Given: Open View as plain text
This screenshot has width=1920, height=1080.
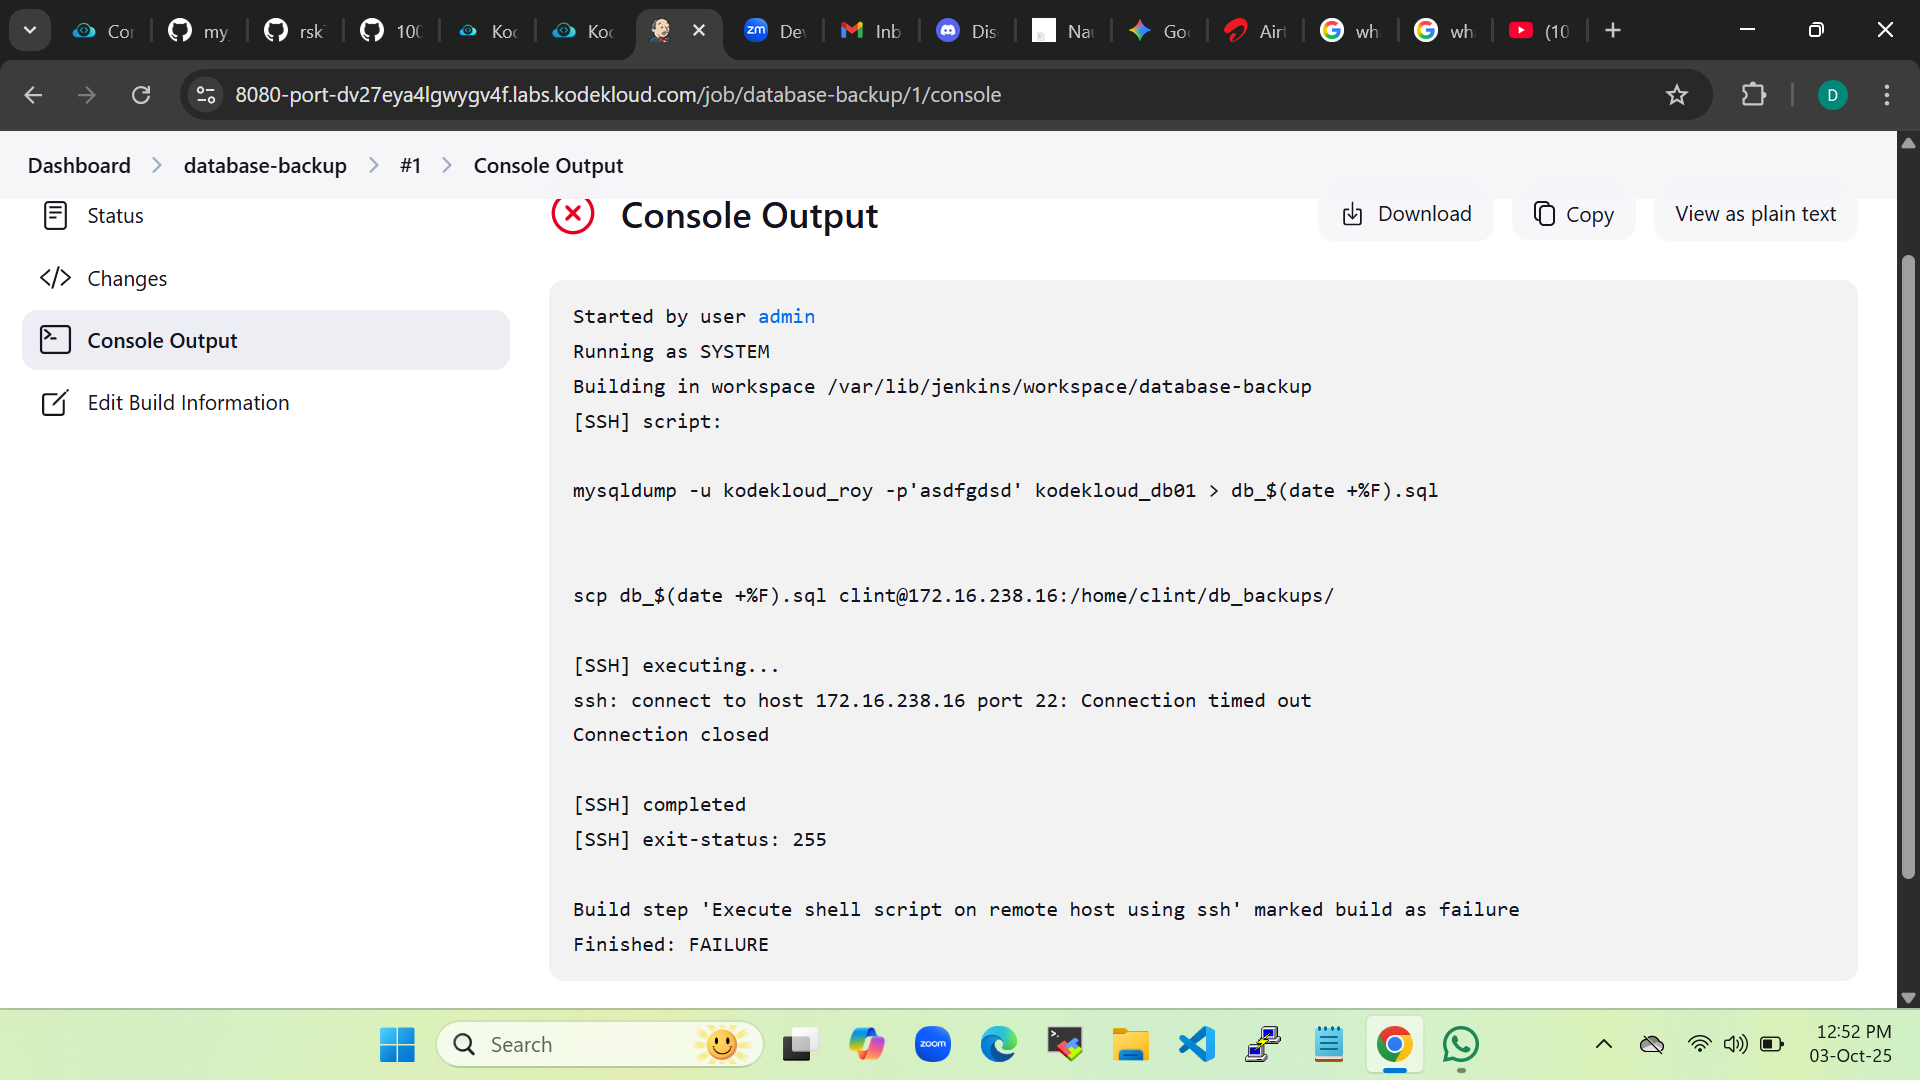Looking at the screenshot, I should 1755,214.
